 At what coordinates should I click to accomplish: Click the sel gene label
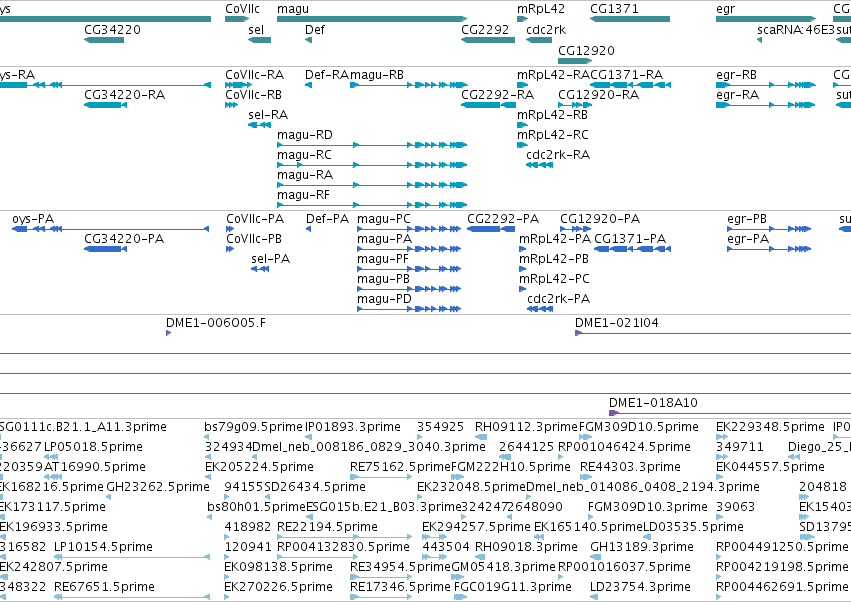256,30
